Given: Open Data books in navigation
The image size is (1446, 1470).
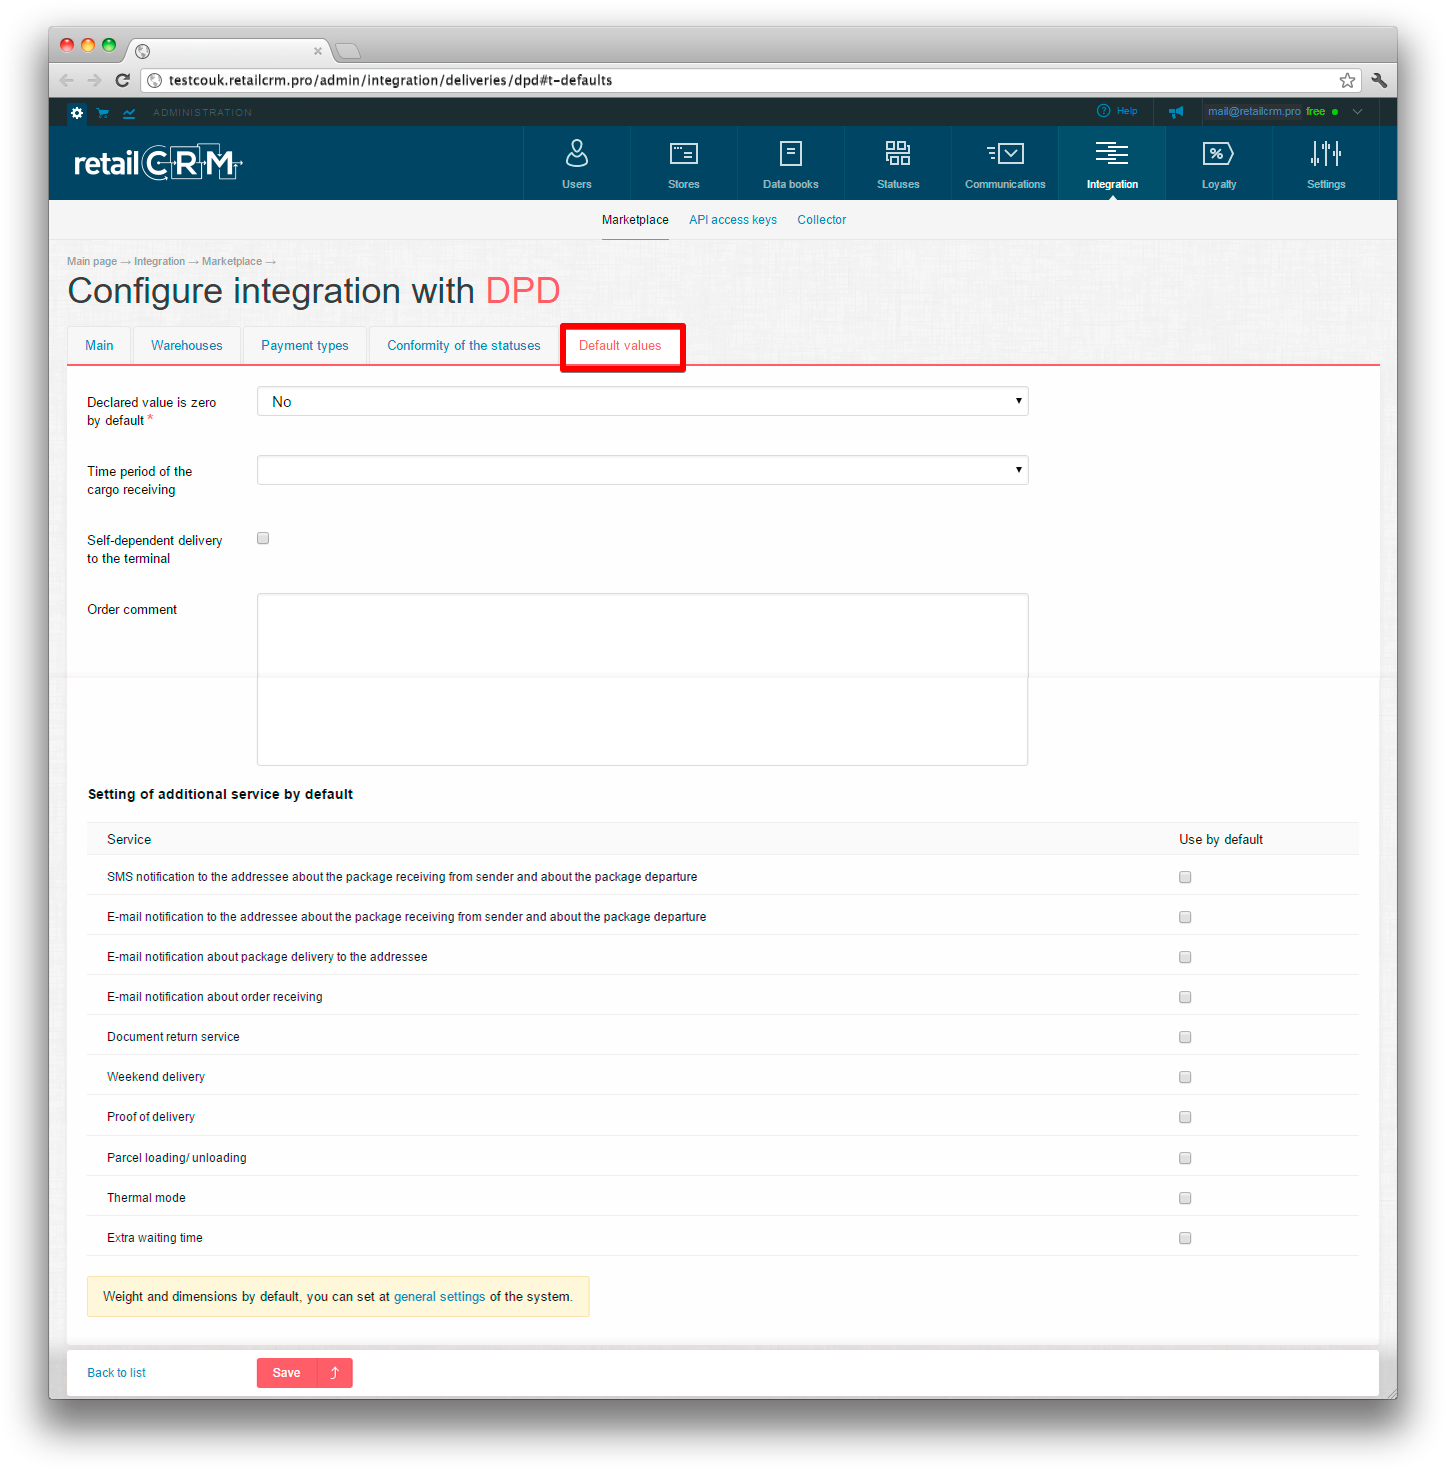Looking at the screenshot, I should tap(790, 163).
